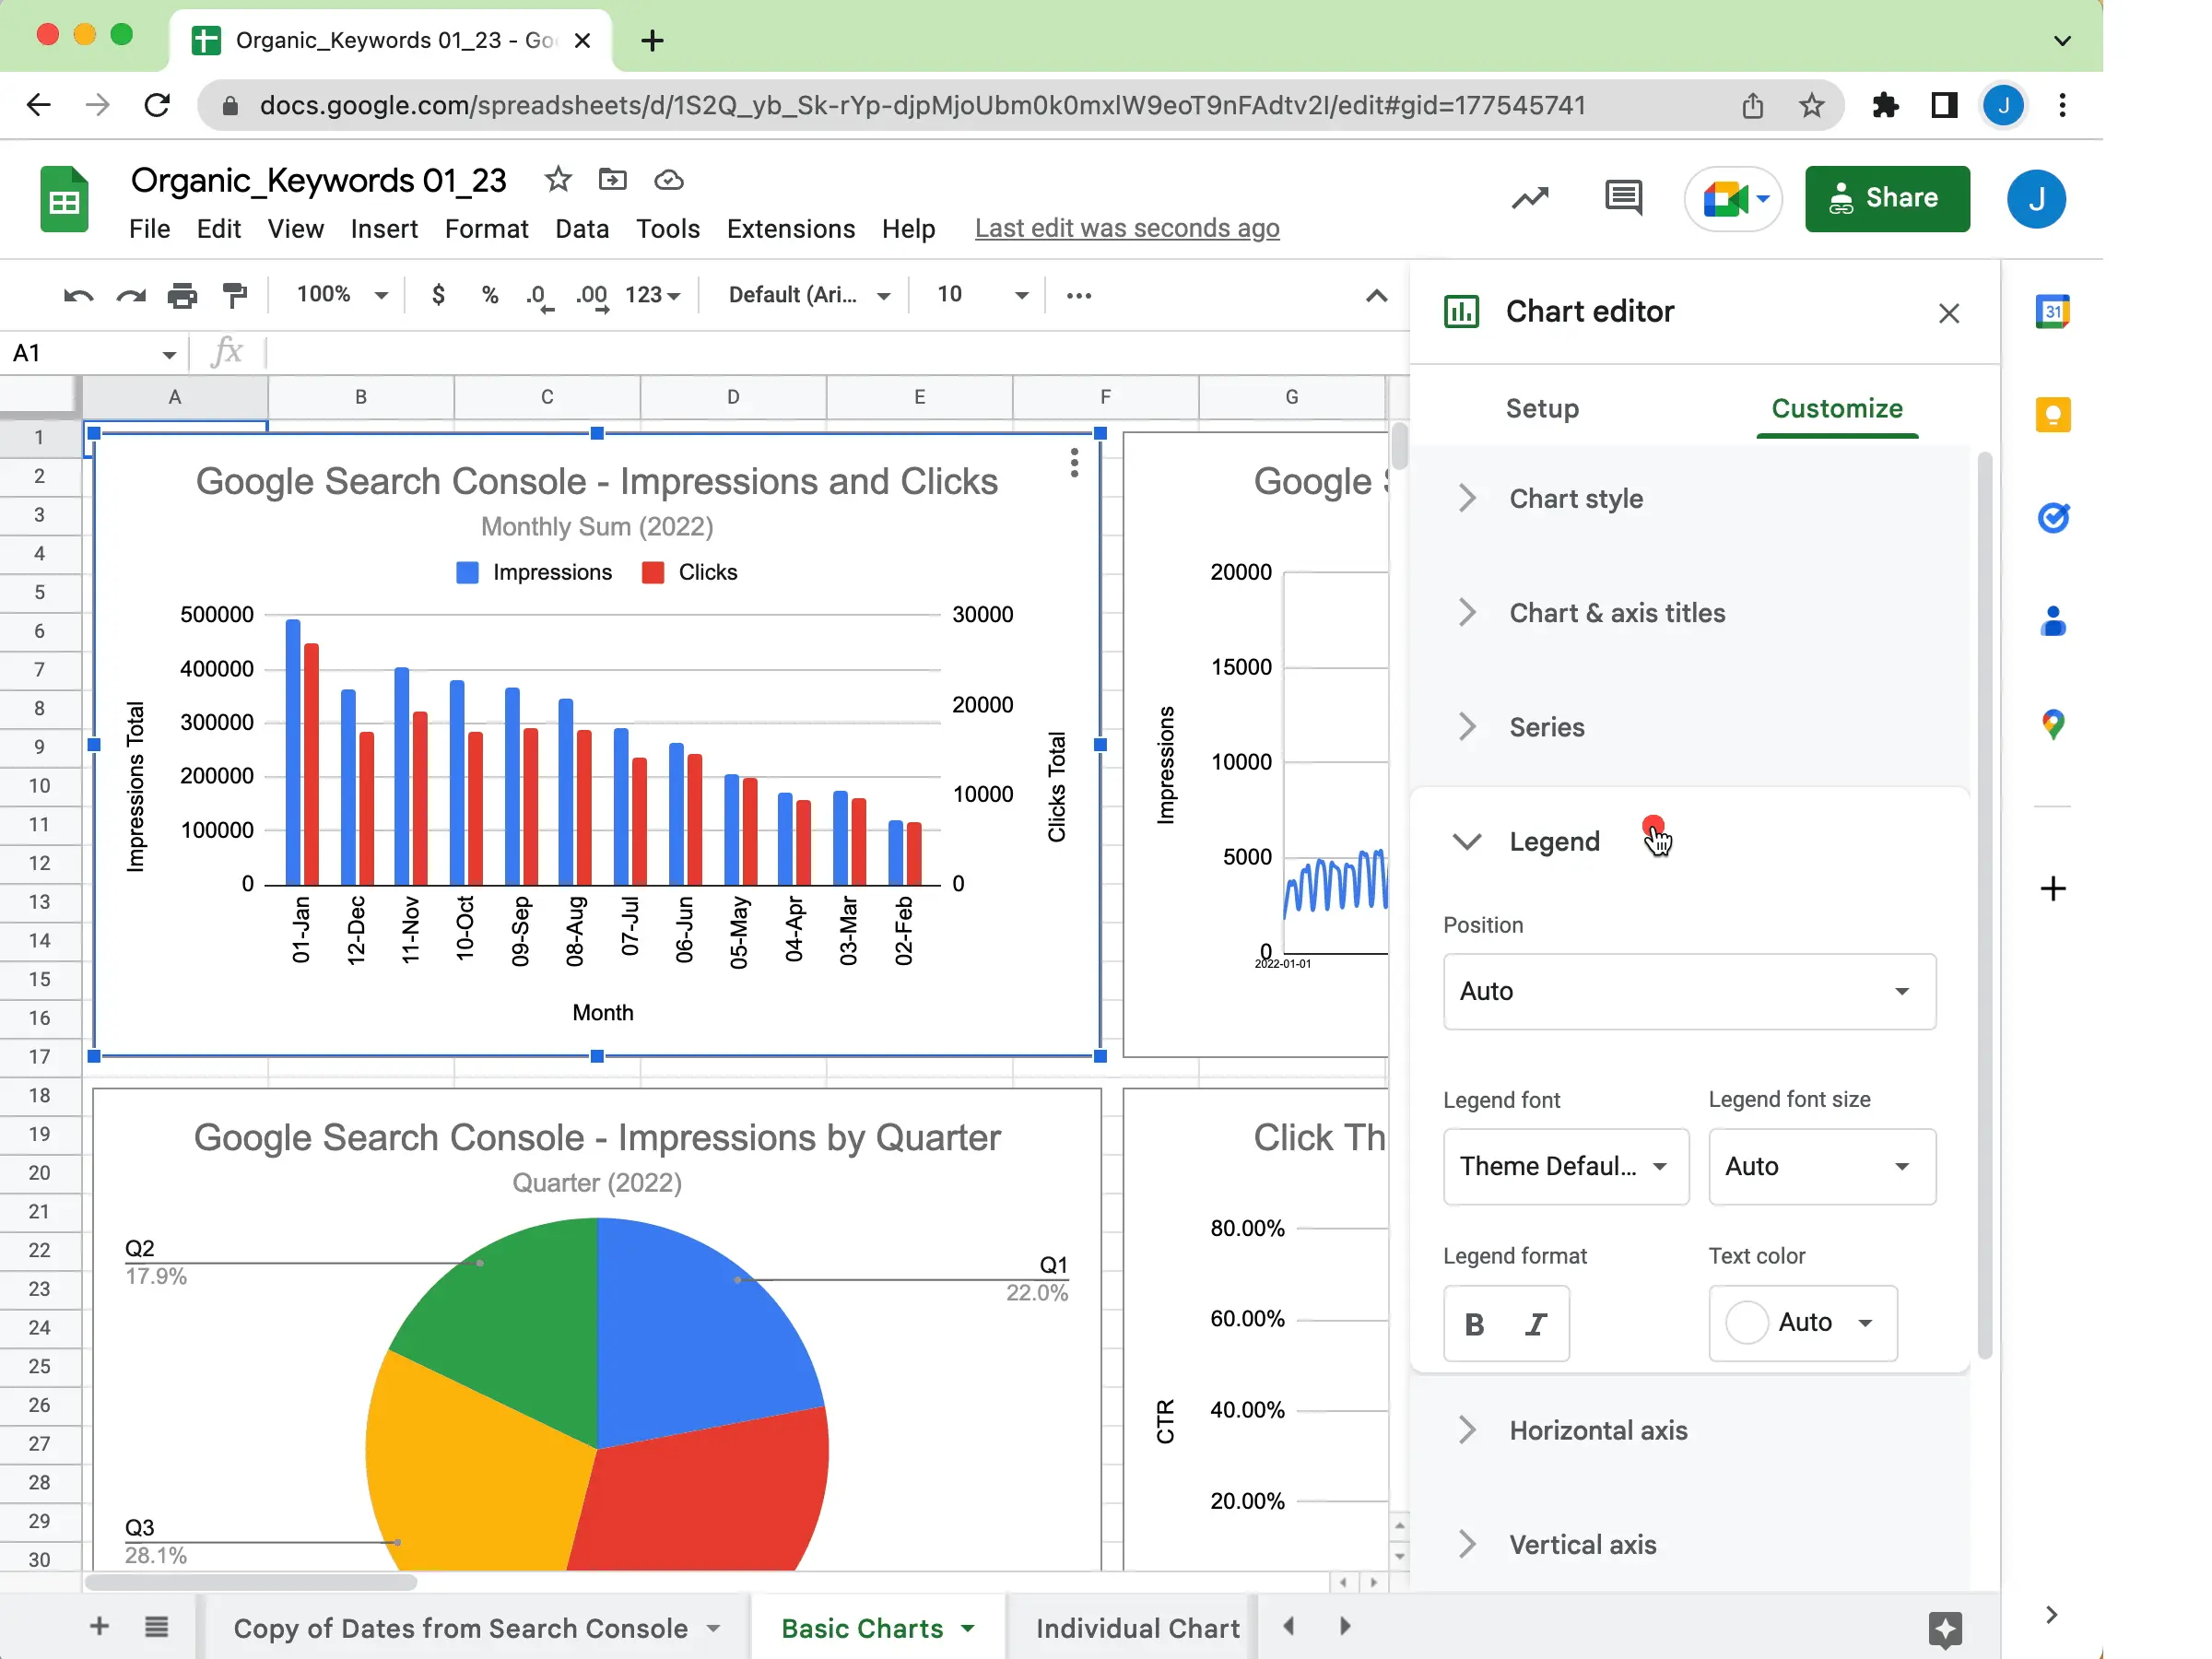Switch to the Setup tab
2212x1659 pixels.
point(1541,408)
